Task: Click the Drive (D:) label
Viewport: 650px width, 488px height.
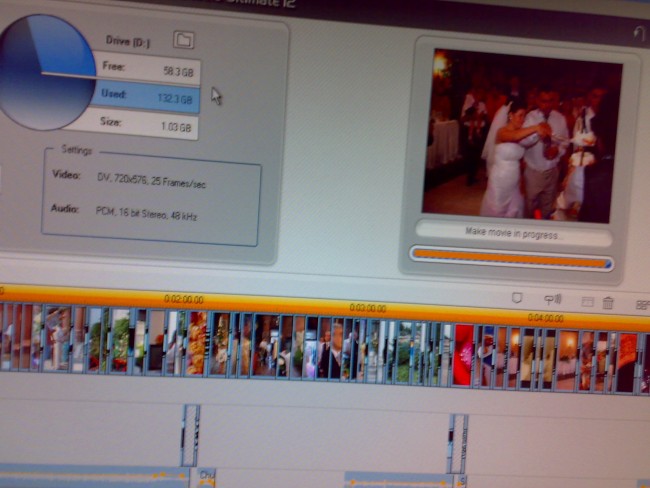Action: 127,41
